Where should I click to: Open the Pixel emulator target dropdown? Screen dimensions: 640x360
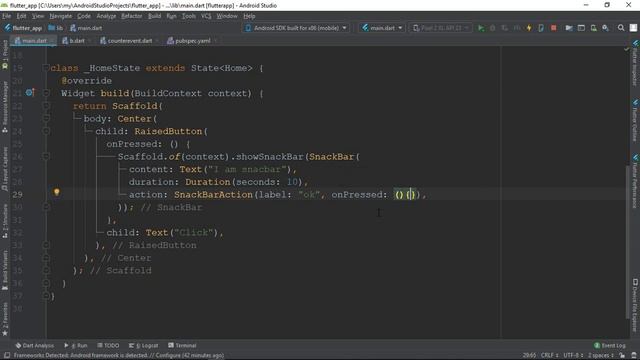440,28
